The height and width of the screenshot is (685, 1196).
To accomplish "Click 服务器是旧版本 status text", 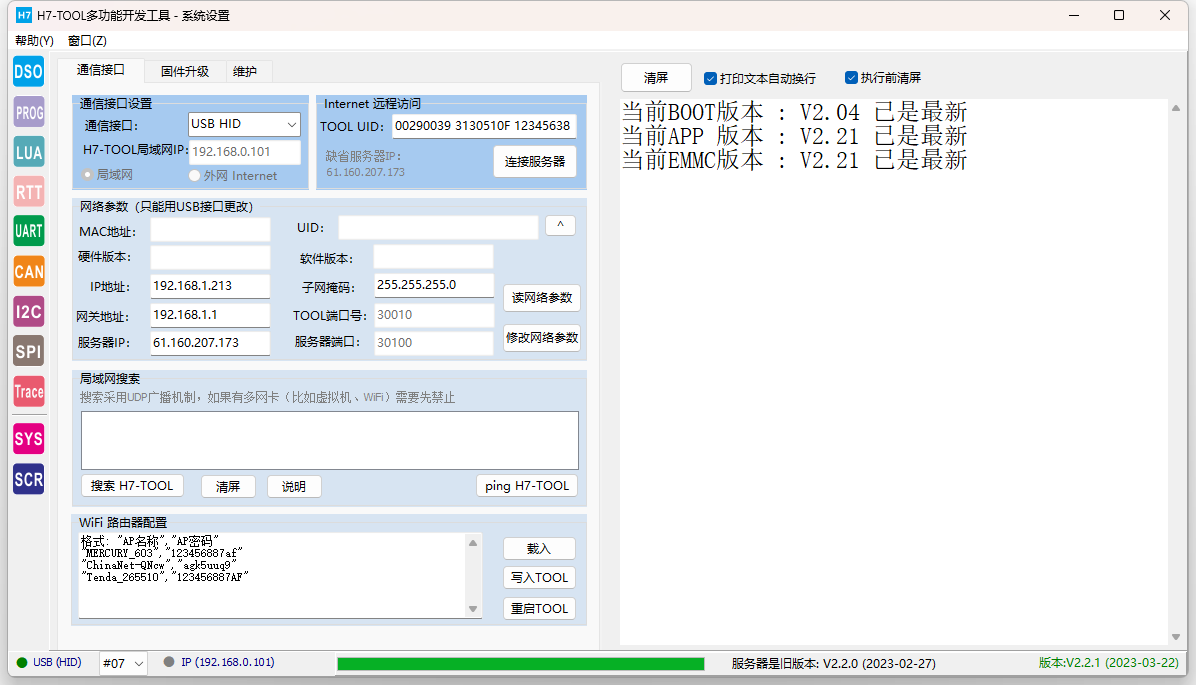I will (x=833, y=664).
